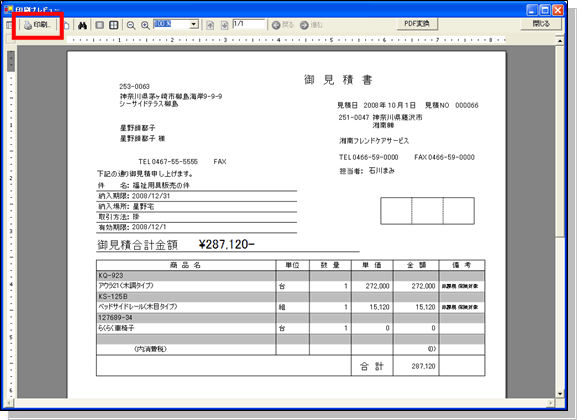
Task: Click the 合計 label in table footer
Action: 372,366
